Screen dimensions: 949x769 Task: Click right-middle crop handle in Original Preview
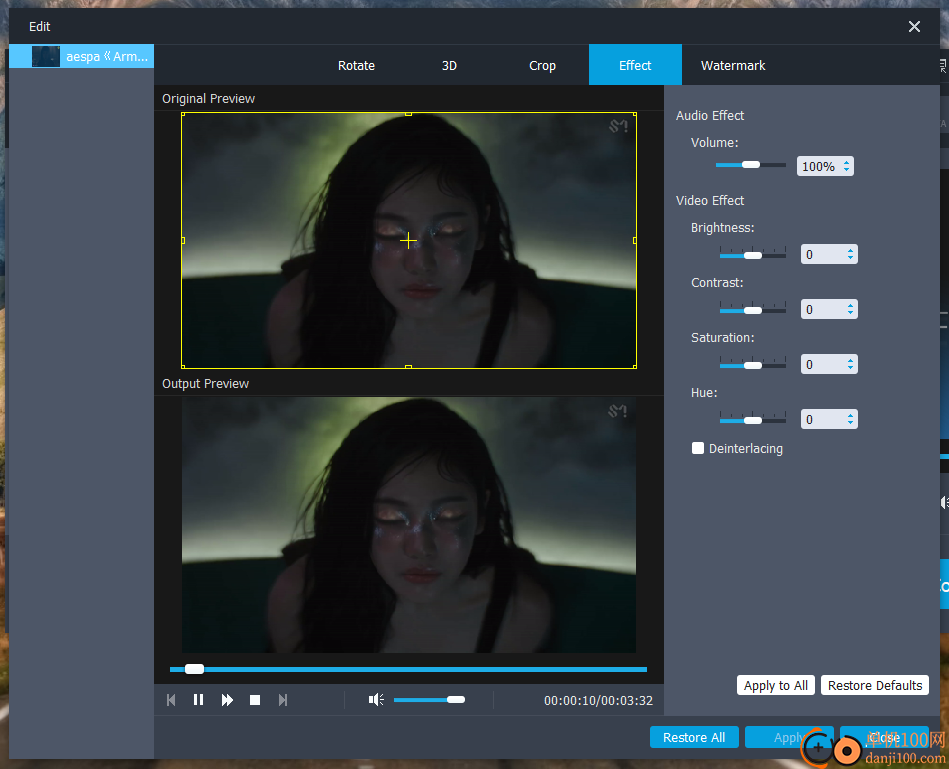634,240
